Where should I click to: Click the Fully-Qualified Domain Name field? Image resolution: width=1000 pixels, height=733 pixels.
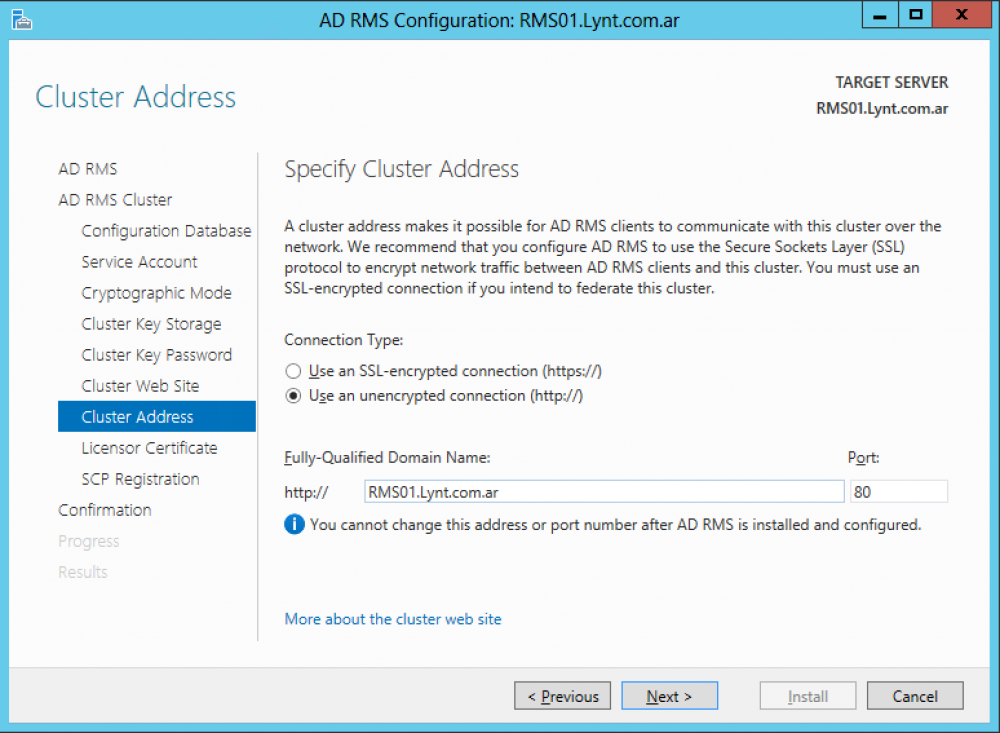click(604, 492)
